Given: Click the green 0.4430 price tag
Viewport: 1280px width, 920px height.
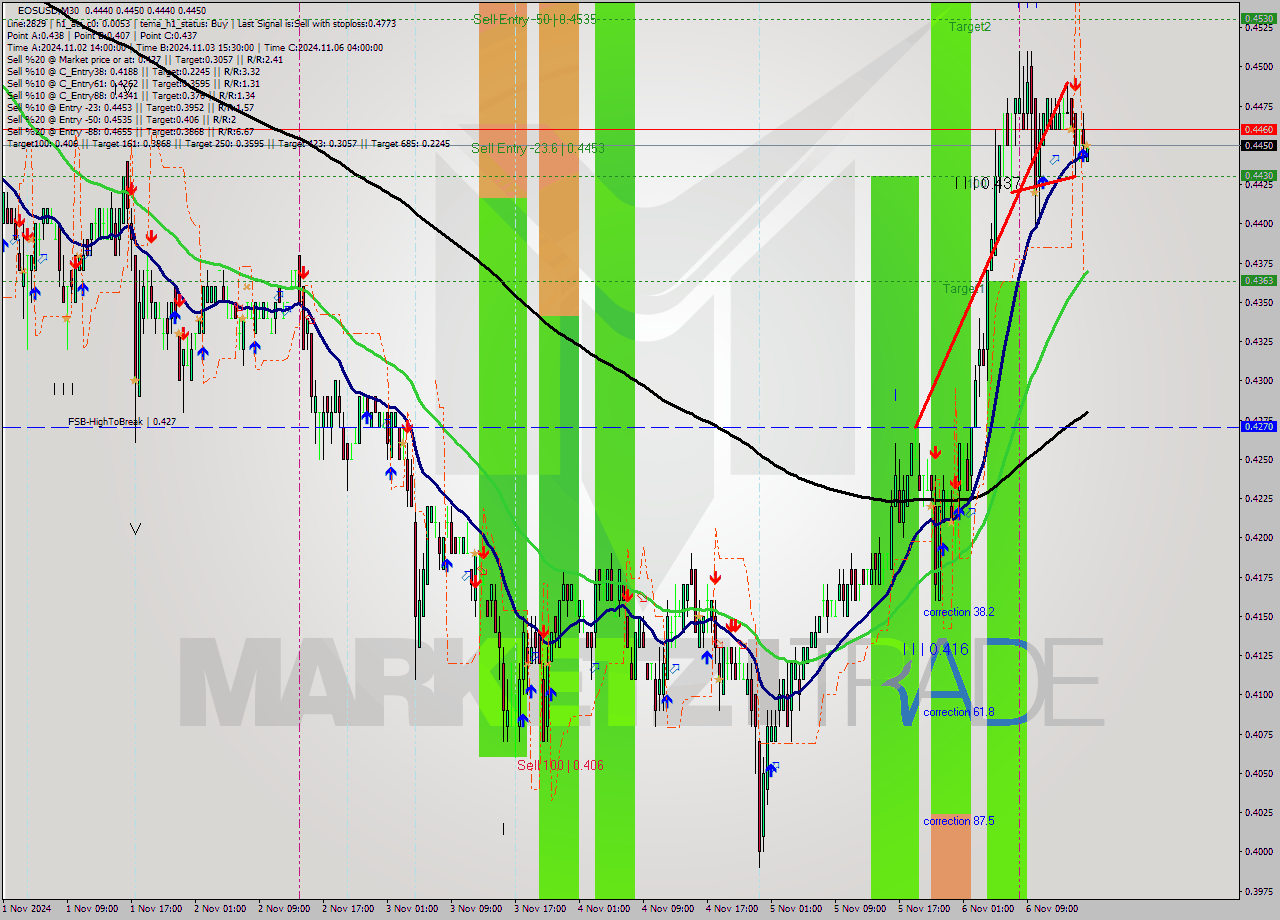Looking at the screenshot, I should [1258, 175].
